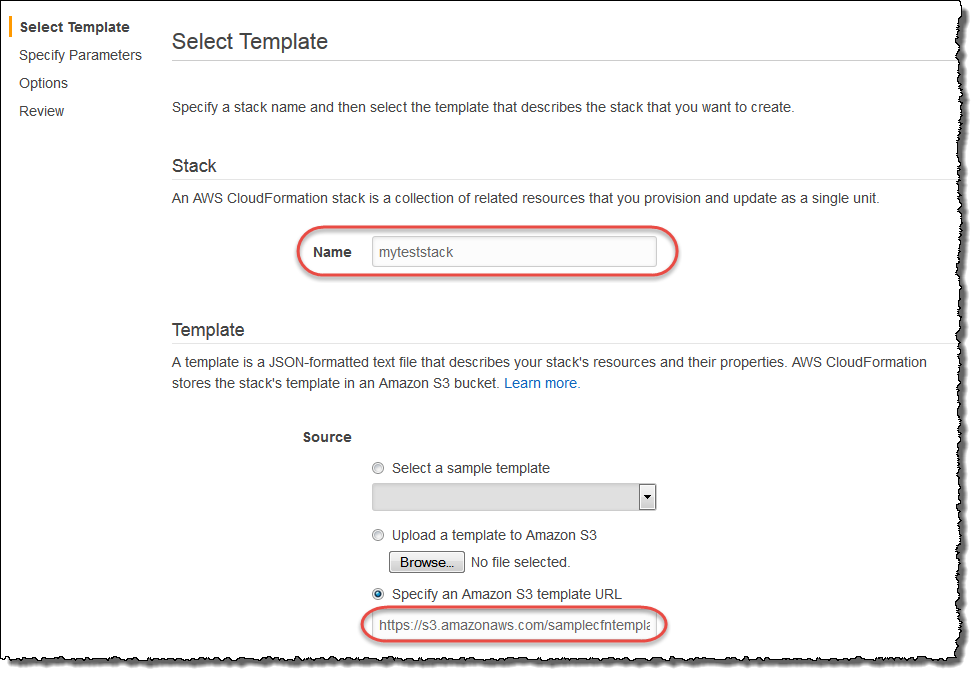Image resolution: width=978 pixels, height=679 pixels.
Task: Open the "Learn more" link
Action: [x=541, y=382]
